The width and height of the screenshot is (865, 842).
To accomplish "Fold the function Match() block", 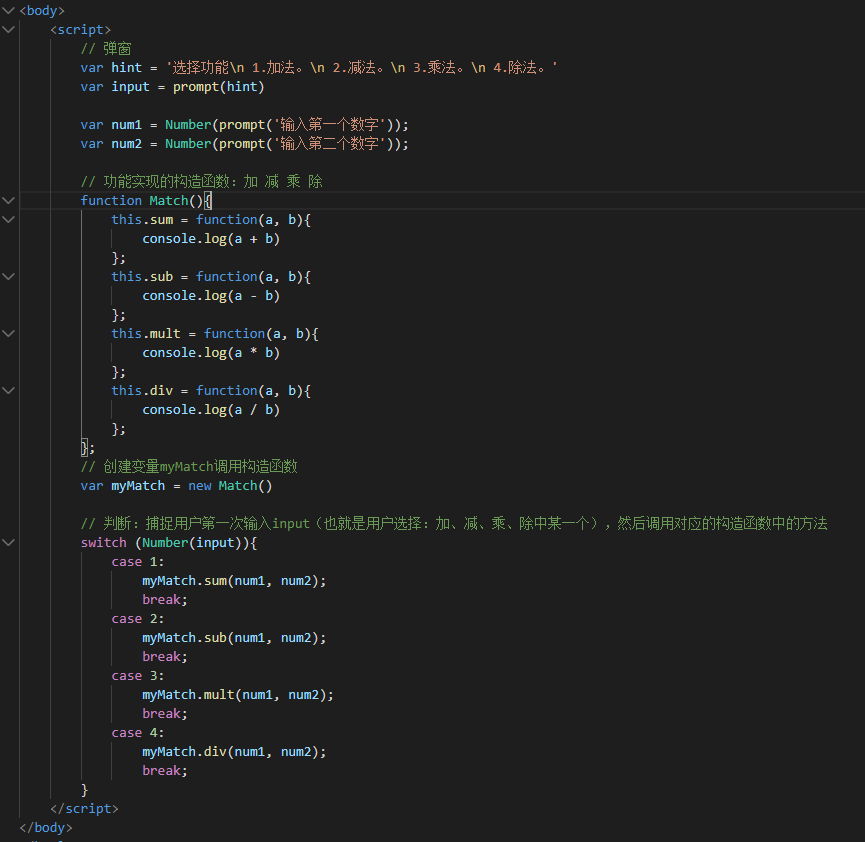I will [x=8, y=200].
